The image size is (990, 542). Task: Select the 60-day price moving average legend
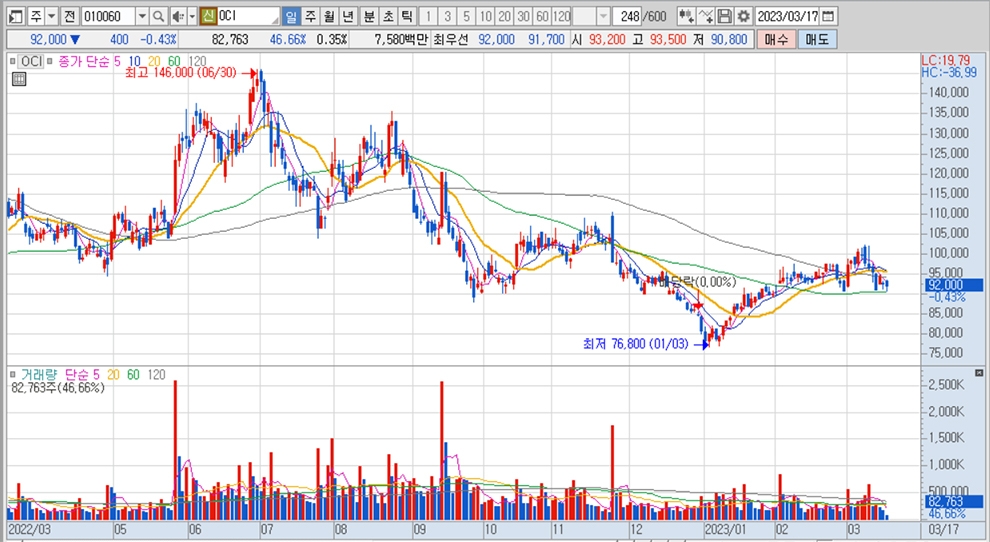tap(174, 61)
